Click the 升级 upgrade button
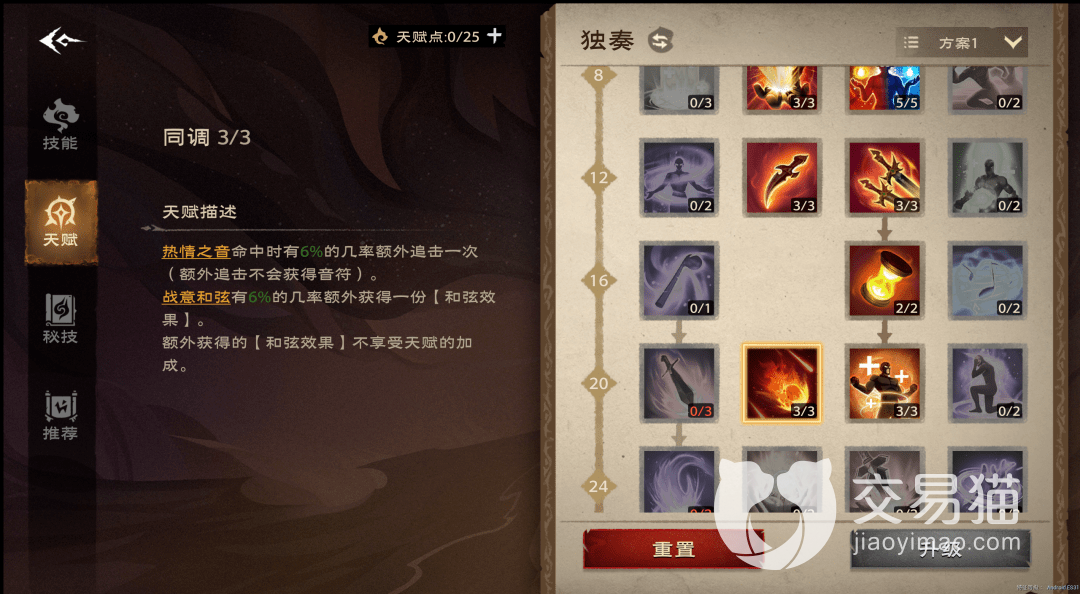Viewport: 1080px width, 594px height. click(x=940, y=549)
